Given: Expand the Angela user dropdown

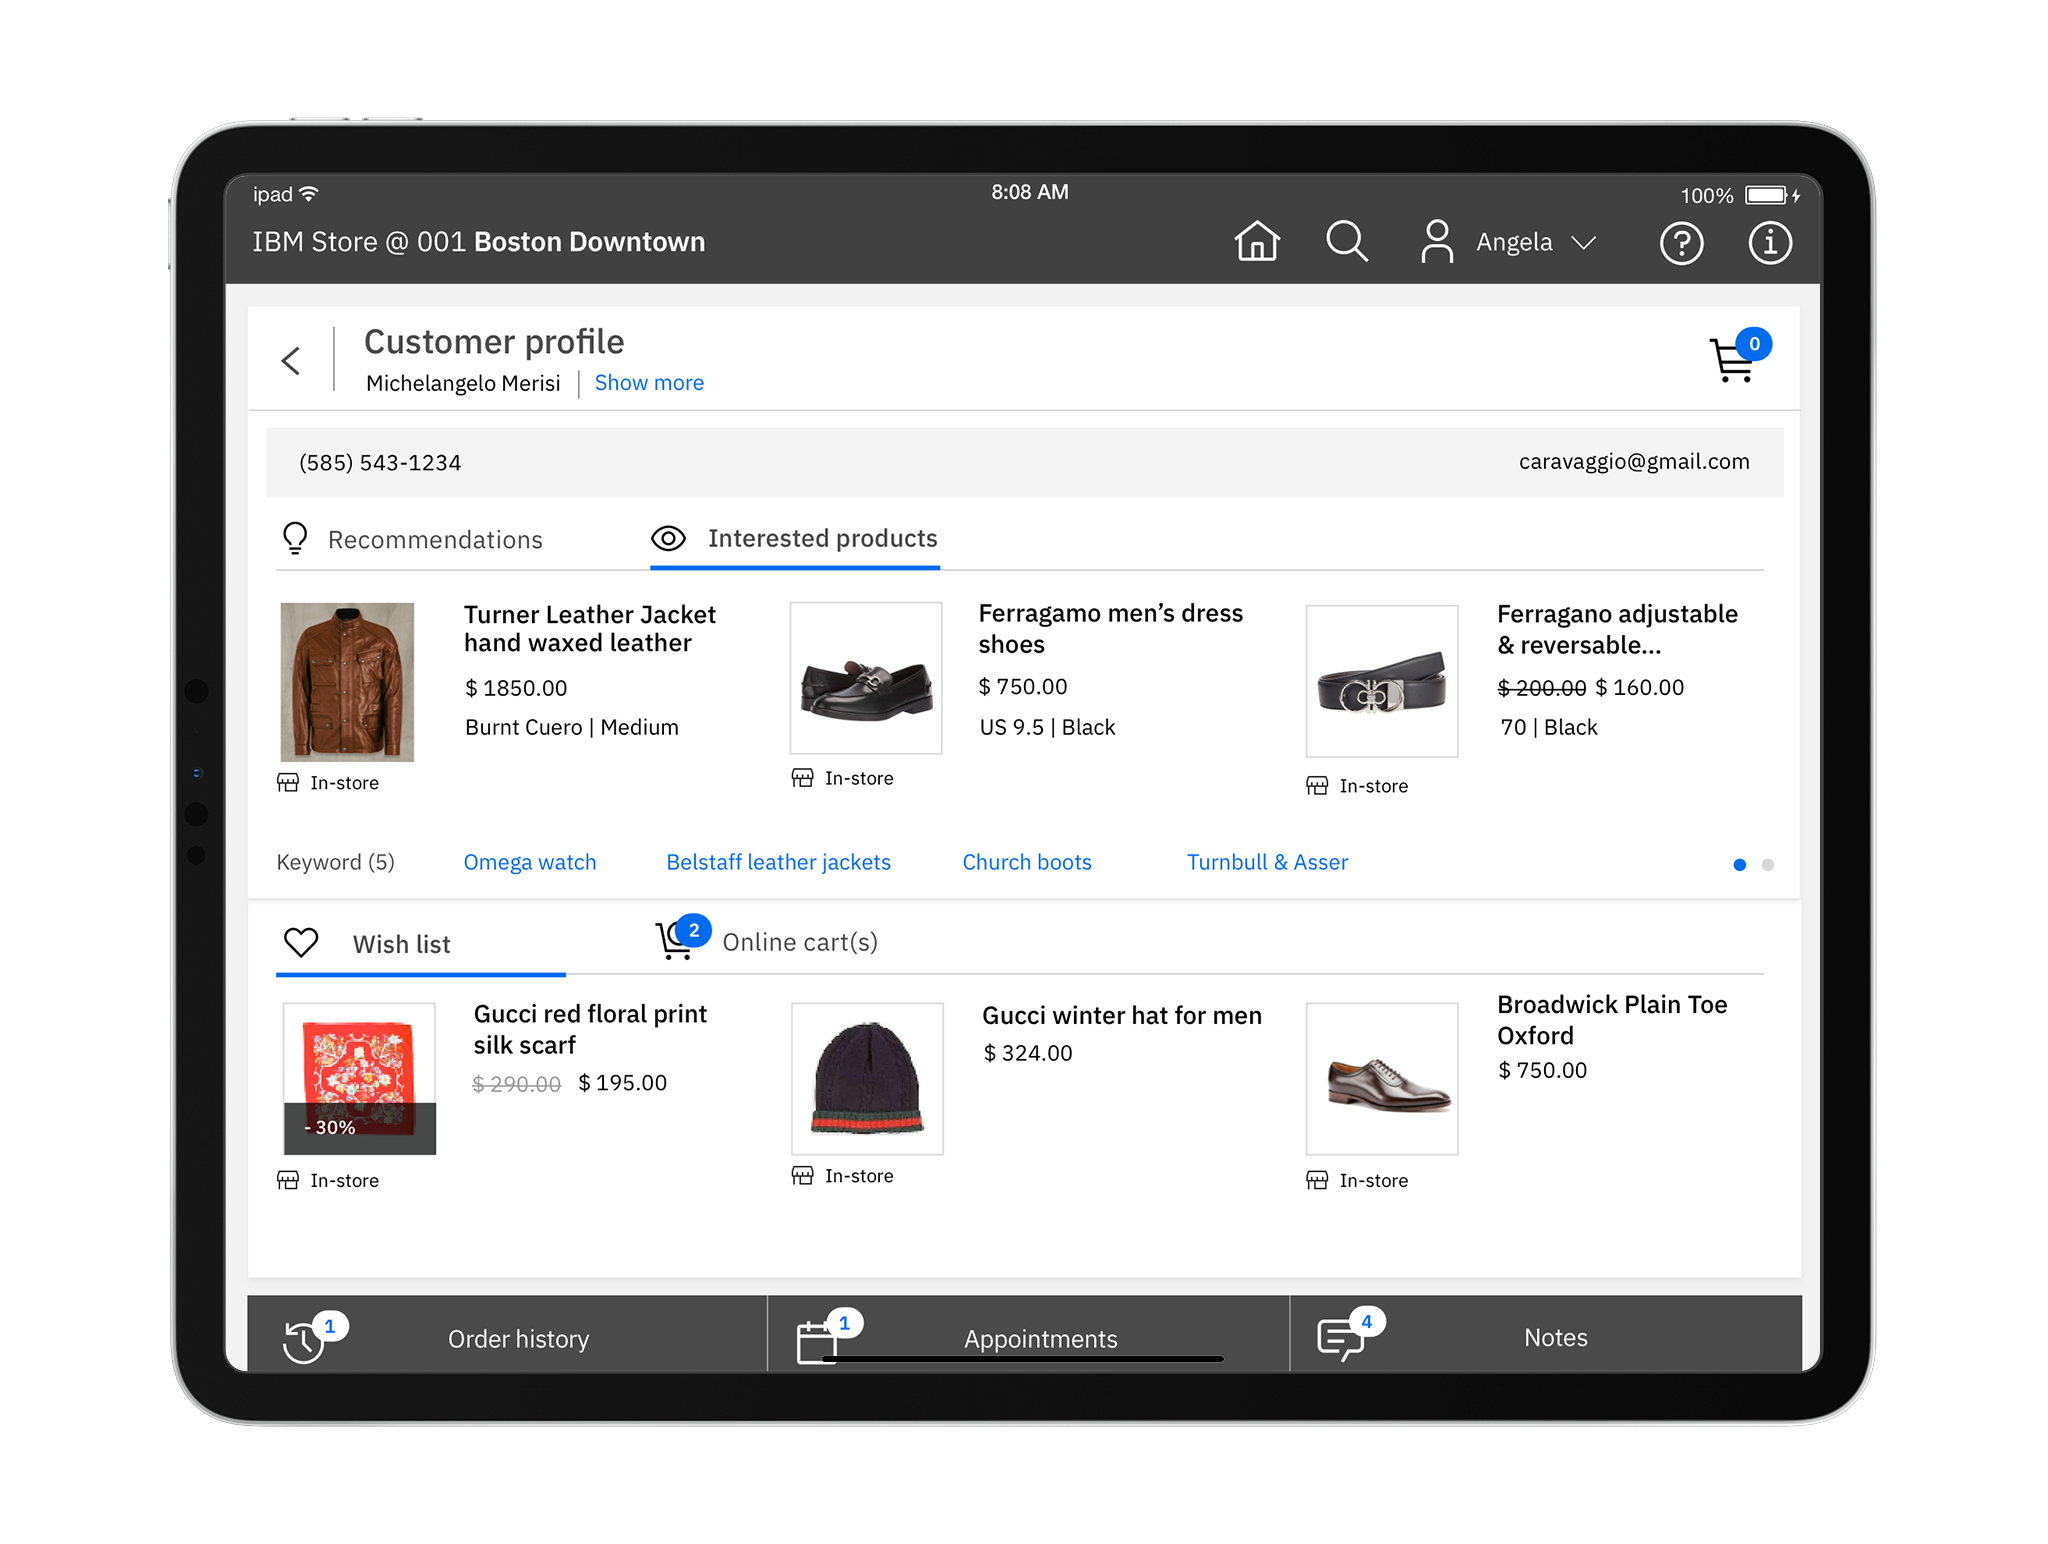Looking at the screenshot, I should tap(1583, 243).
